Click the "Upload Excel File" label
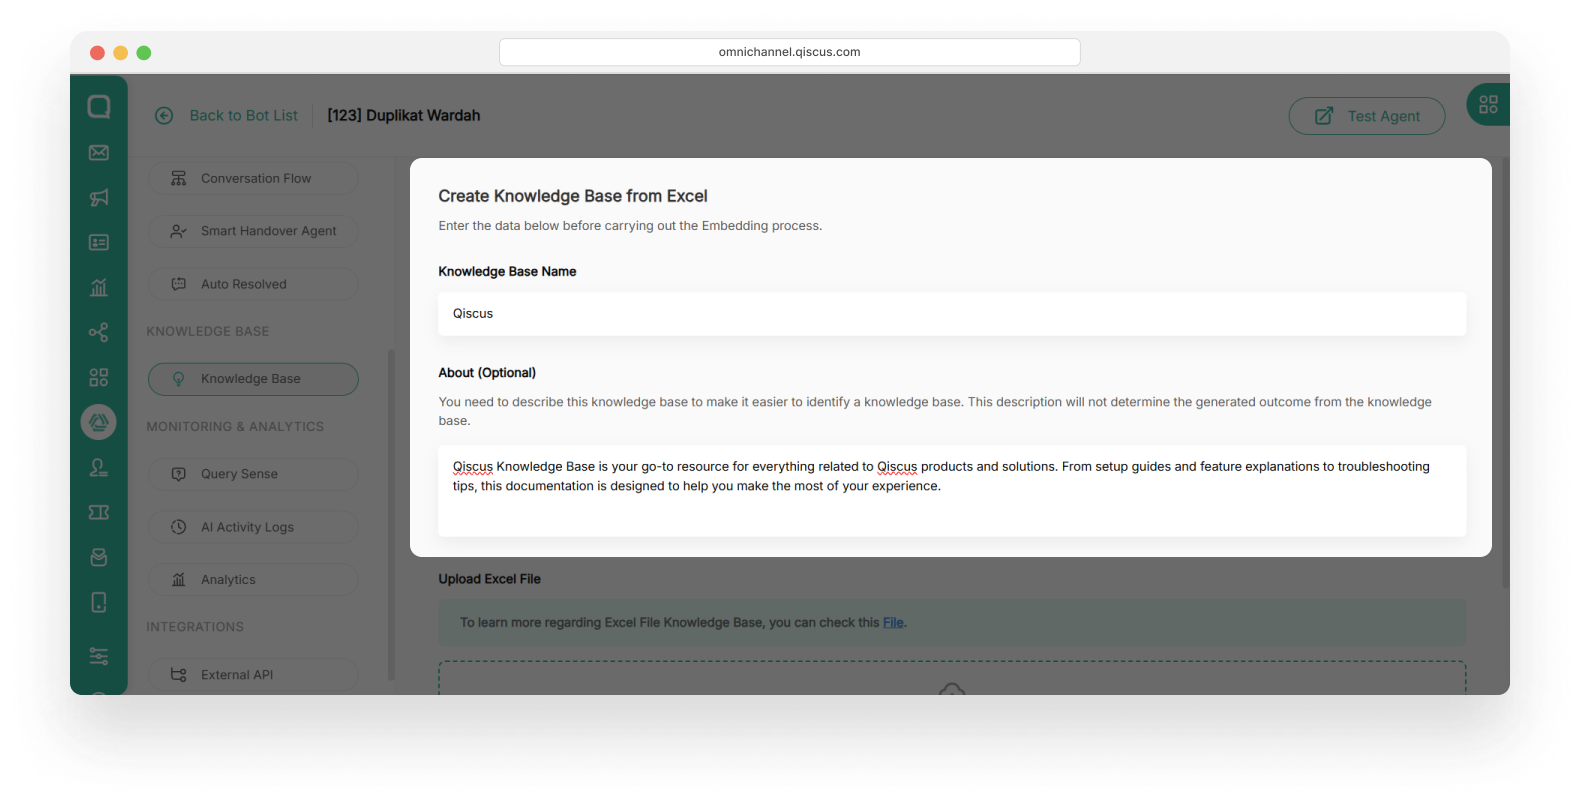Image resolution: width=1580 pixels, height=804 pixels. pyautogui.click(x=489, y=579)
